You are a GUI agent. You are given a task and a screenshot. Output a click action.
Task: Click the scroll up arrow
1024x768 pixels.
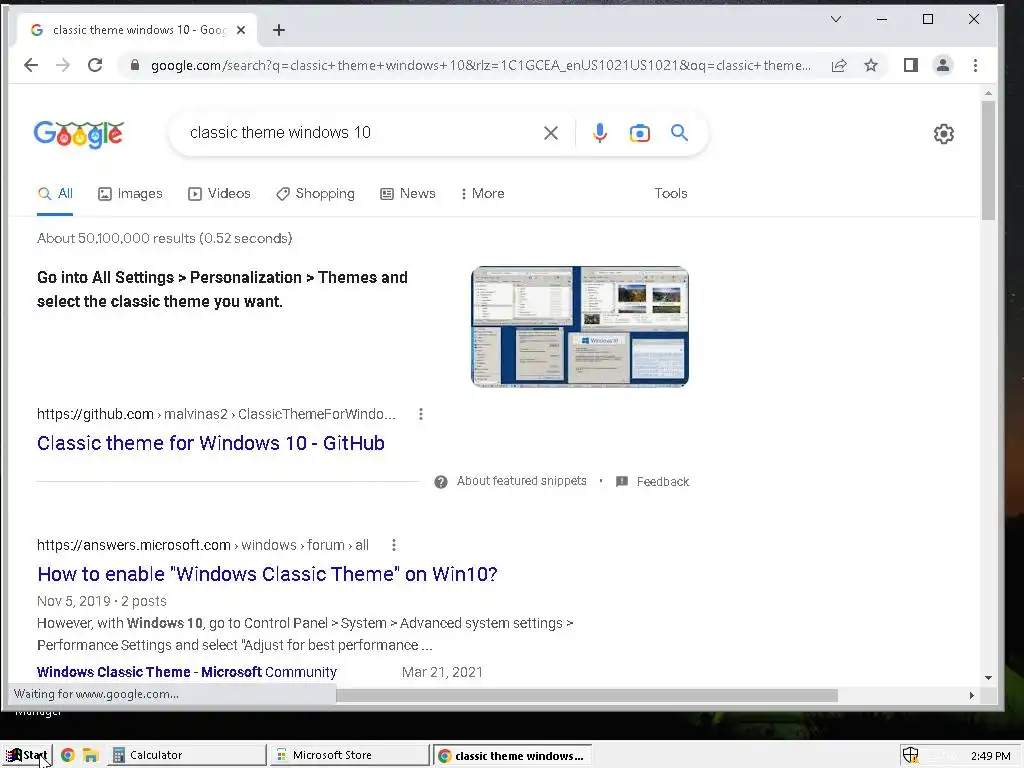coord(988,93)
